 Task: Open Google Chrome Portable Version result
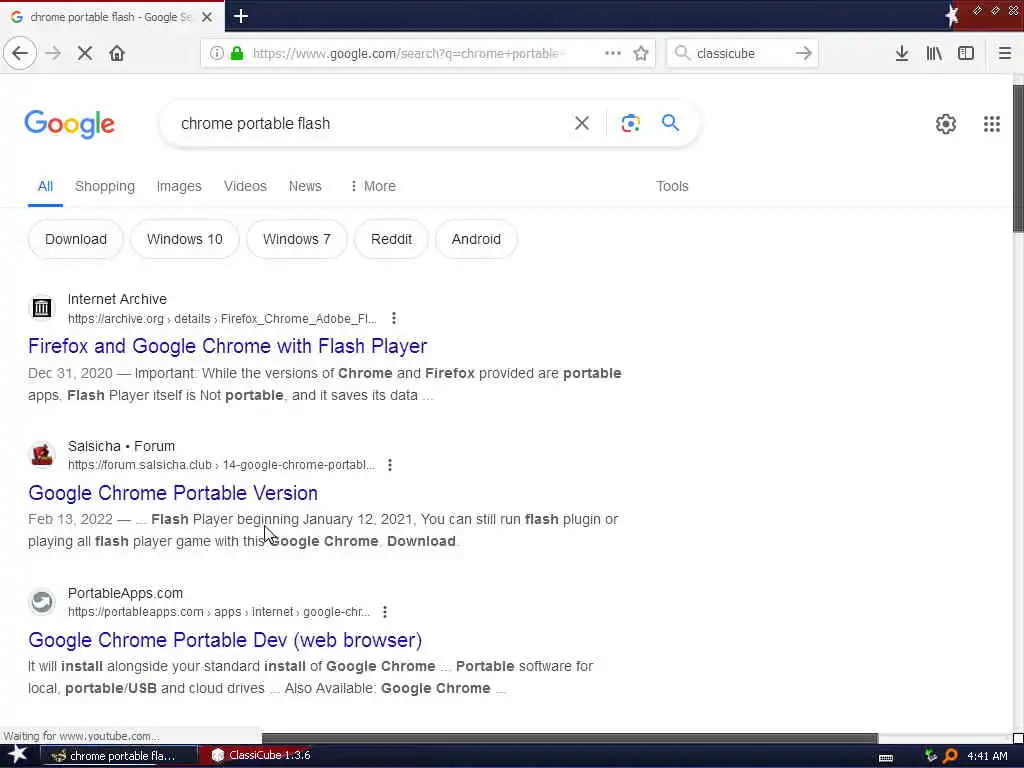click(x=173, y=492)
